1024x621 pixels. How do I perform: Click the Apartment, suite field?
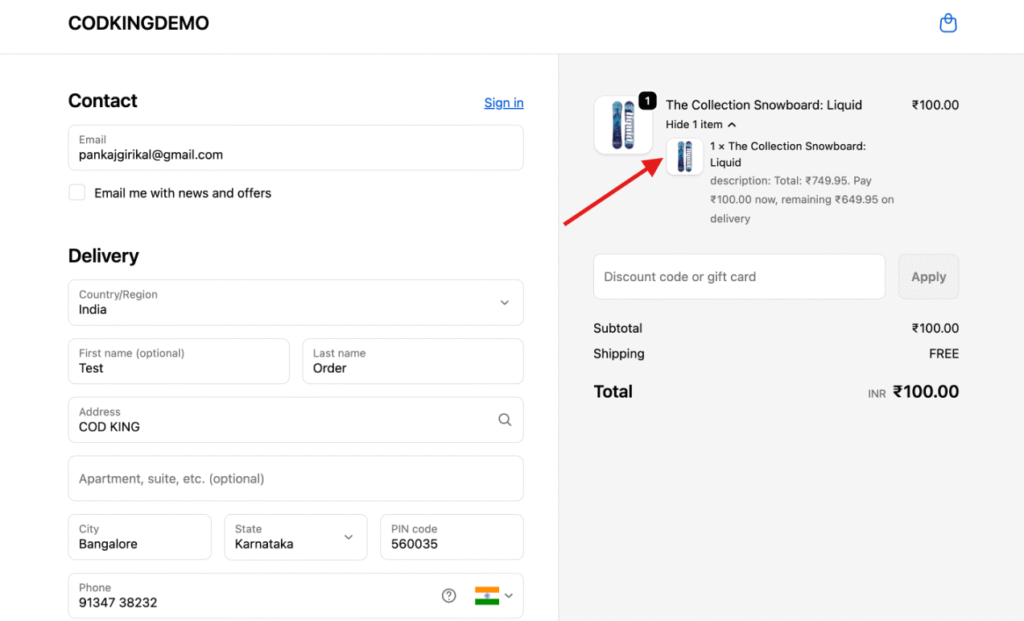(295, 479)
